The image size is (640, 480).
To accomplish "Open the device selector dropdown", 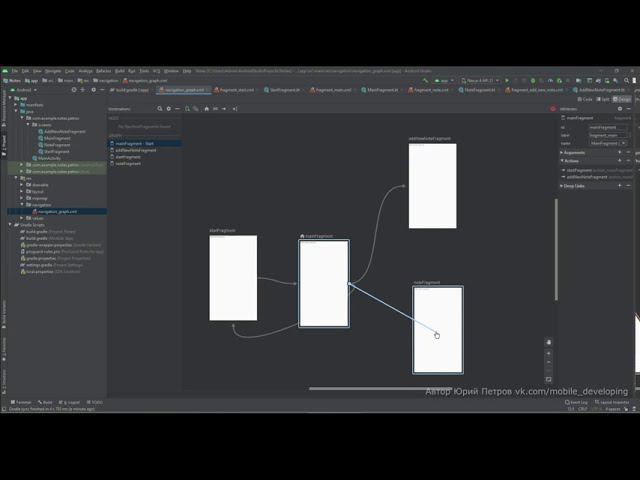I will tap(480, 80).
